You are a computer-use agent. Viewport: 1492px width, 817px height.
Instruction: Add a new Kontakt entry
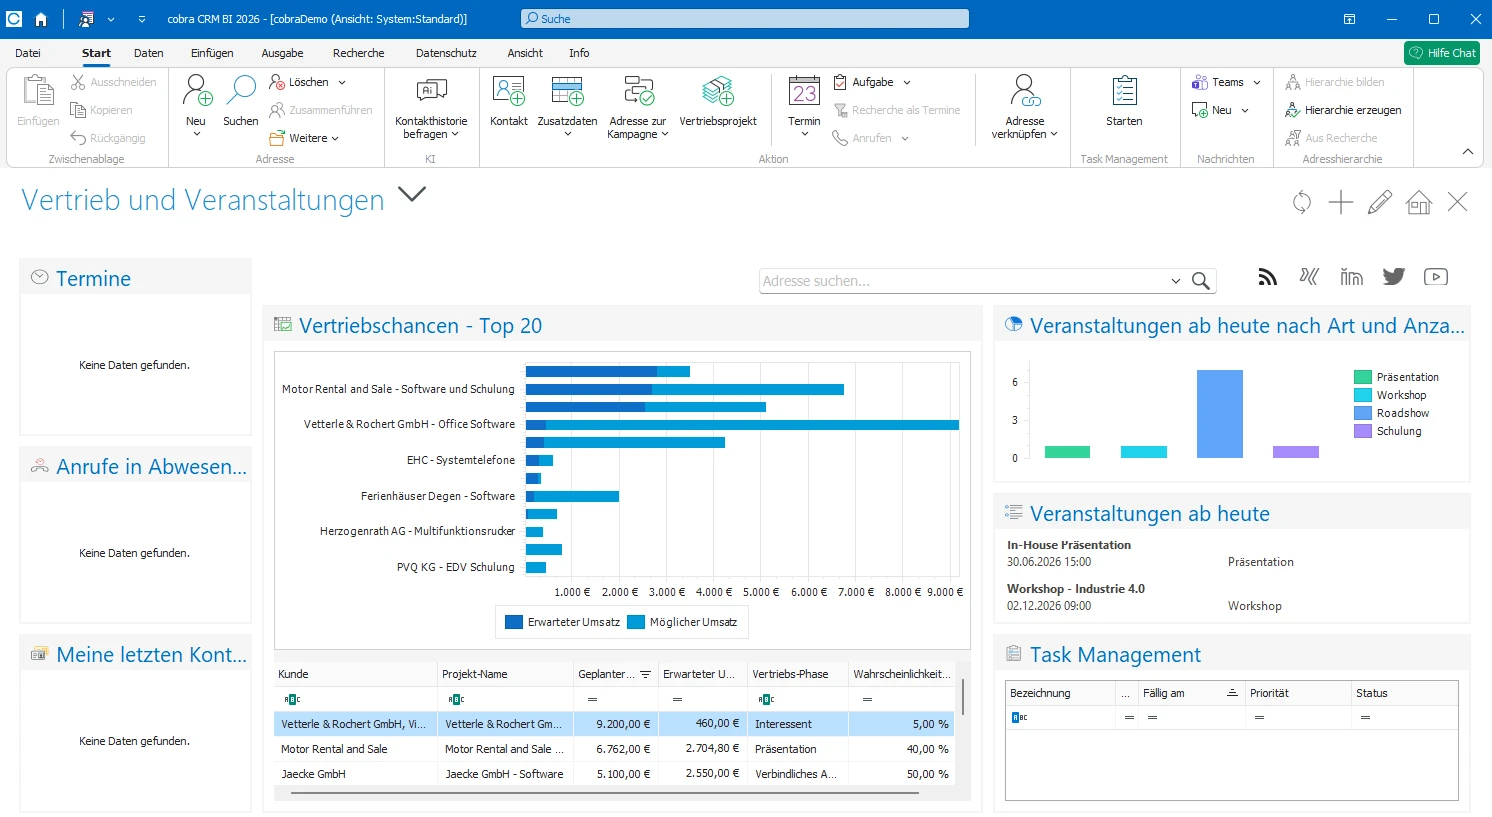click(x=509, y=101)
